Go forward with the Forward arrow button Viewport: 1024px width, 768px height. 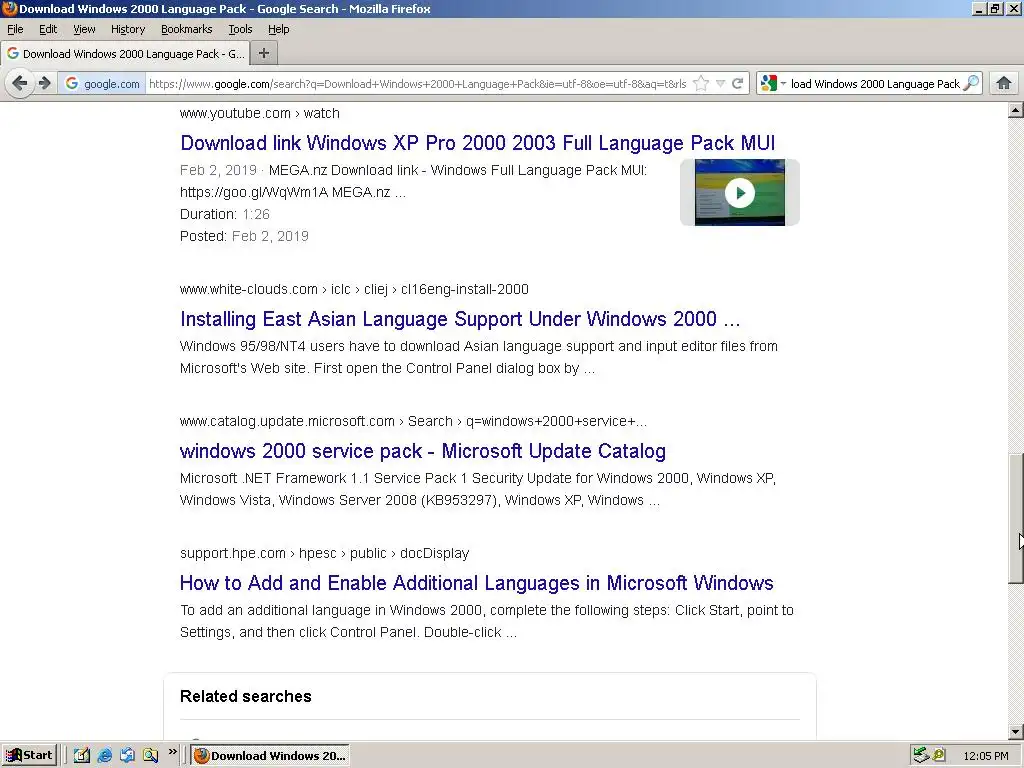tap(44, 84)
